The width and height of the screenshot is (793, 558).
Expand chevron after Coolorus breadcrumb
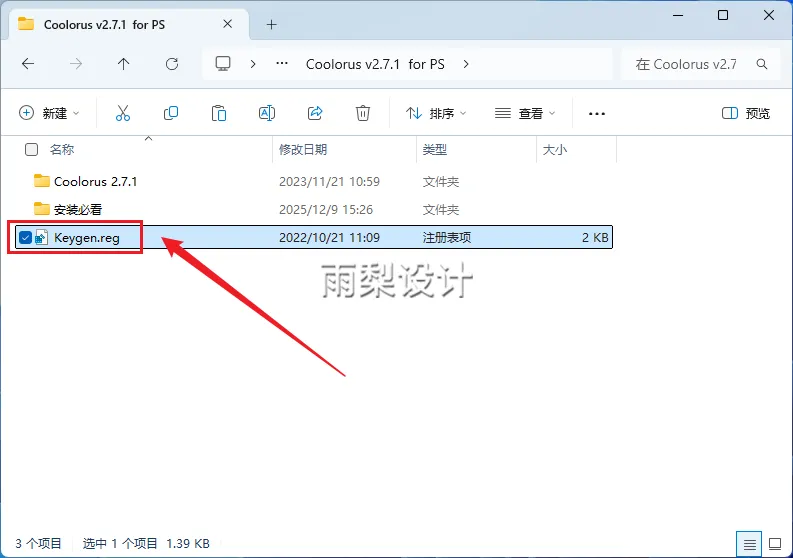pyautogui.click(x=466, y=64)
